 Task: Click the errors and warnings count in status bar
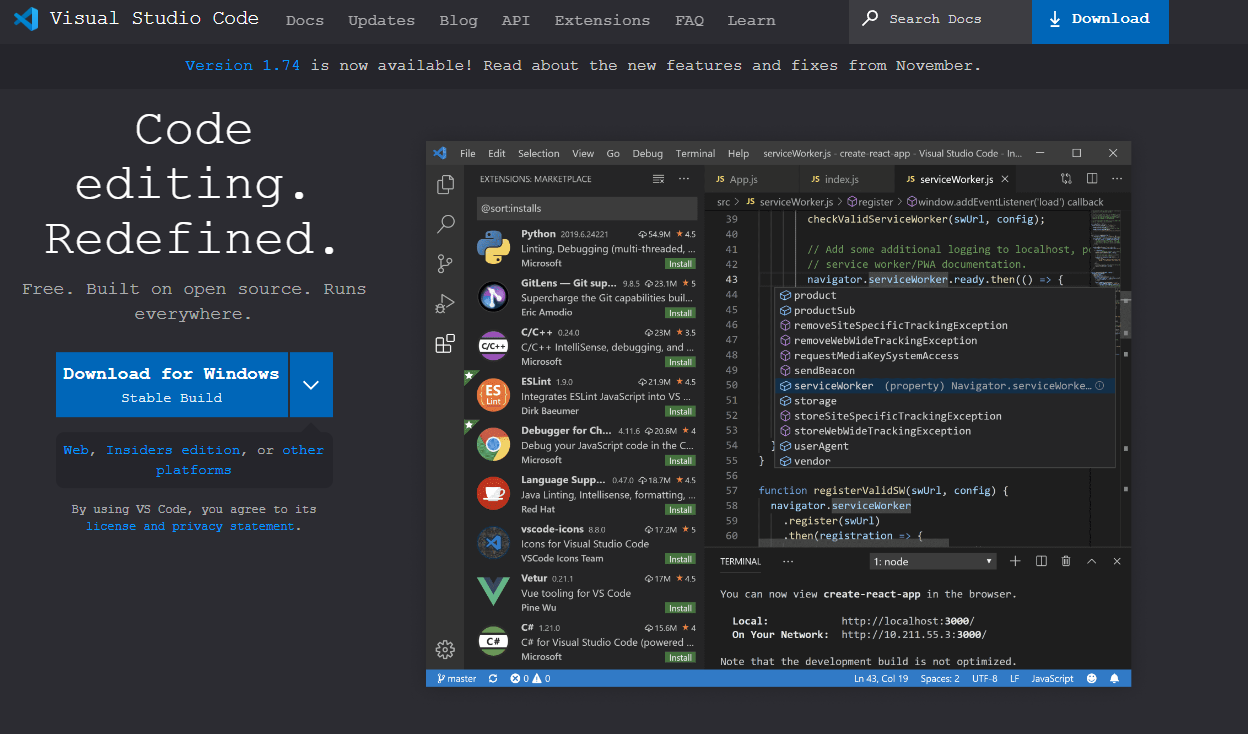[x=530, y=678]
